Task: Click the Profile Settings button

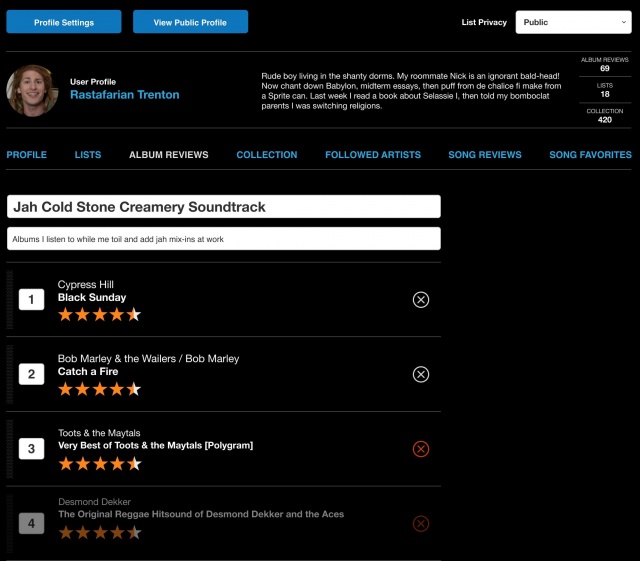Action: 64,22
